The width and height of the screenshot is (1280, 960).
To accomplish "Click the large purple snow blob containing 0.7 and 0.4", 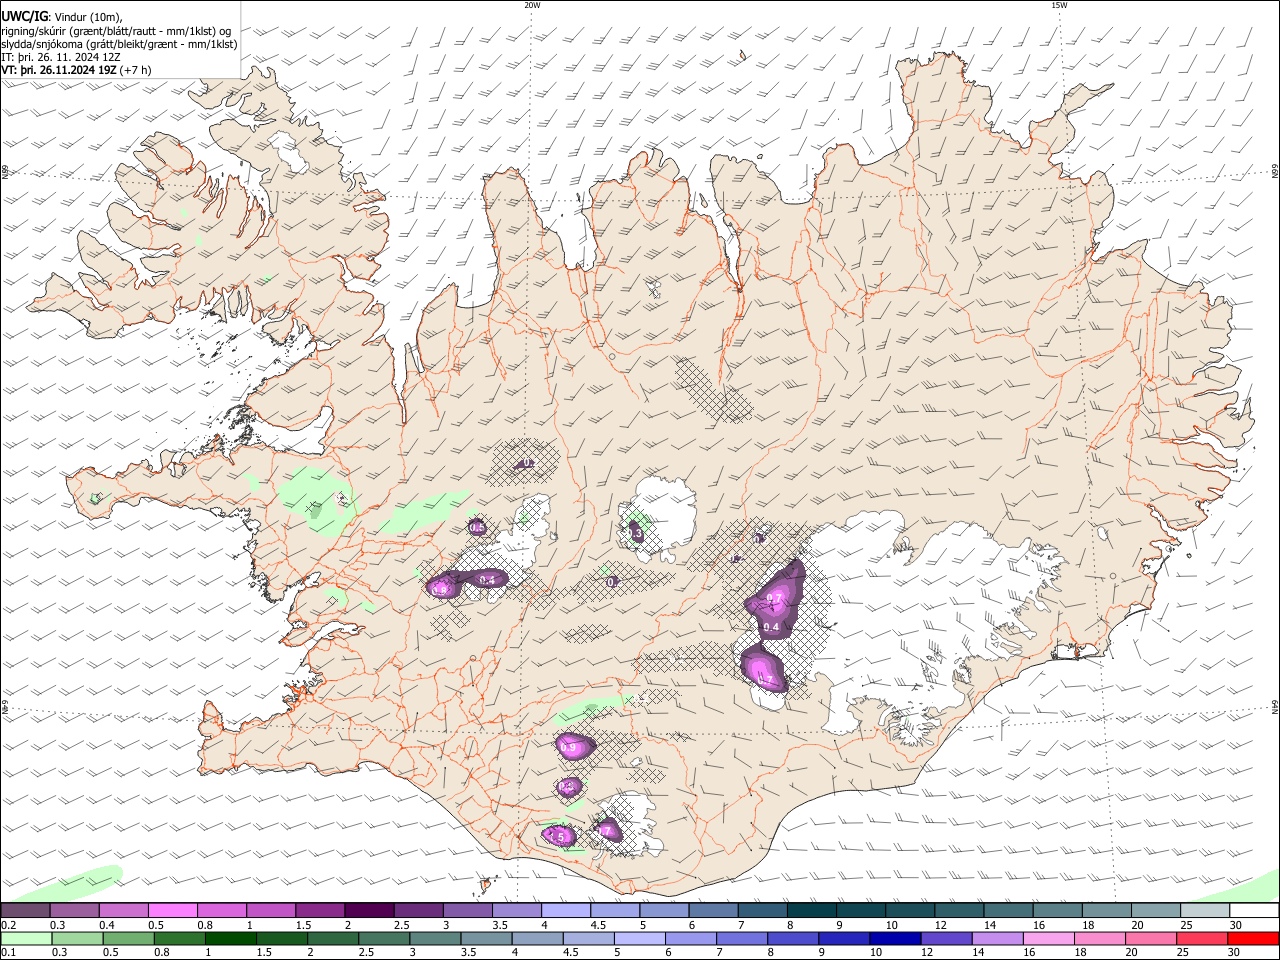I will [x=775, y=600].
